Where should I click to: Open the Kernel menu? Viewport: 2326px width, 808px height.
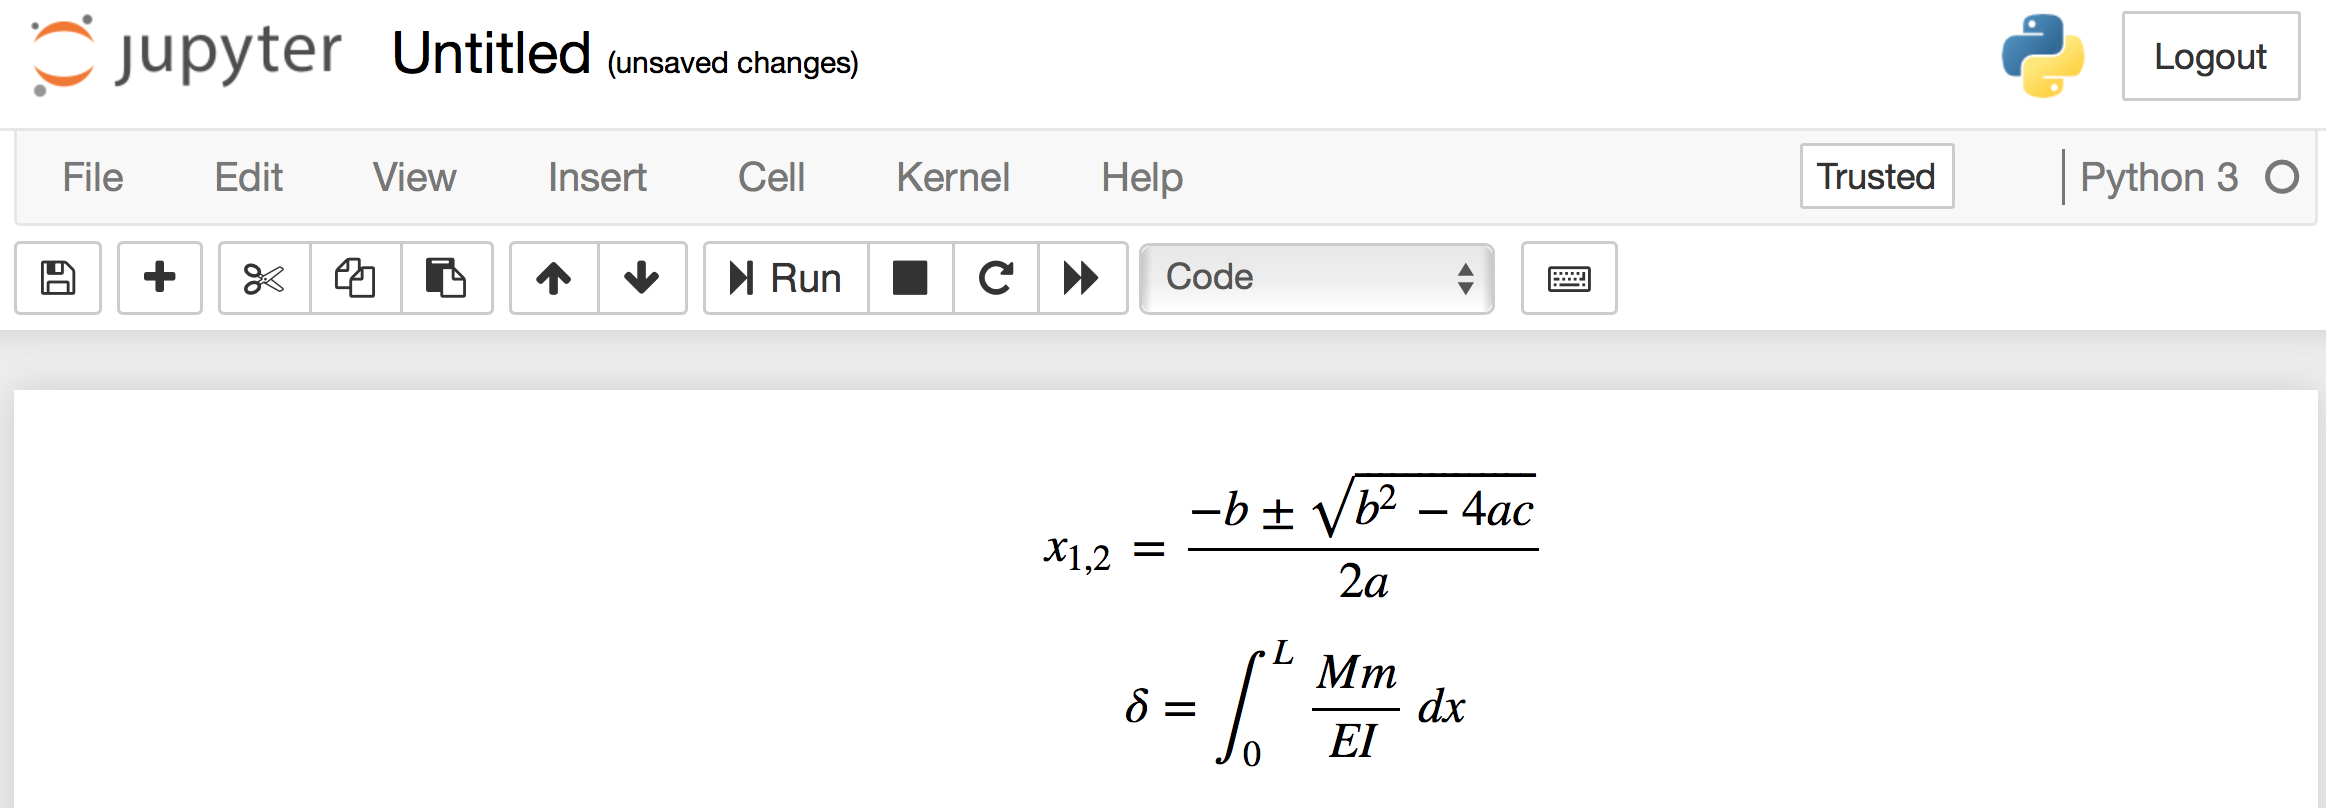click(952, 178)
